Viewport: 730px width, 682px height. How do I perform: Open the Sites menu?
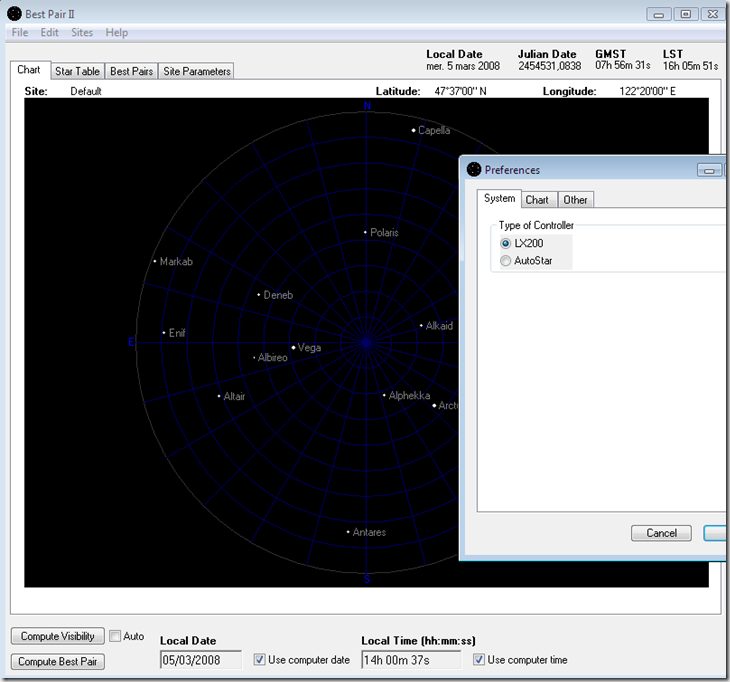pos(82,32)
